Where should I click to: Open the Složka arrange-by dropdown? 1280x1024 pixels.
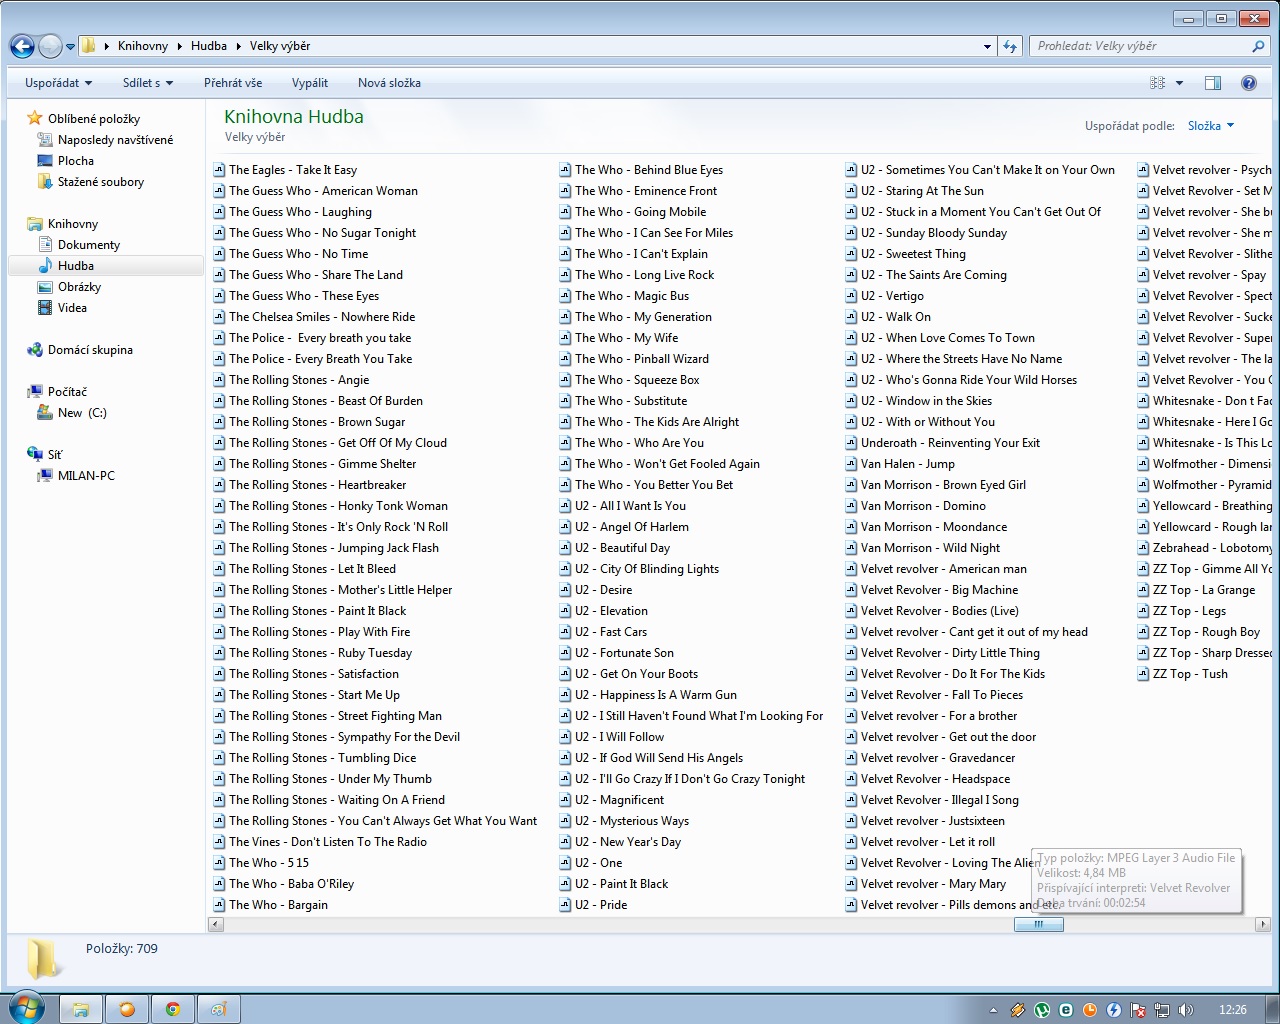(x=1210, y=126)
